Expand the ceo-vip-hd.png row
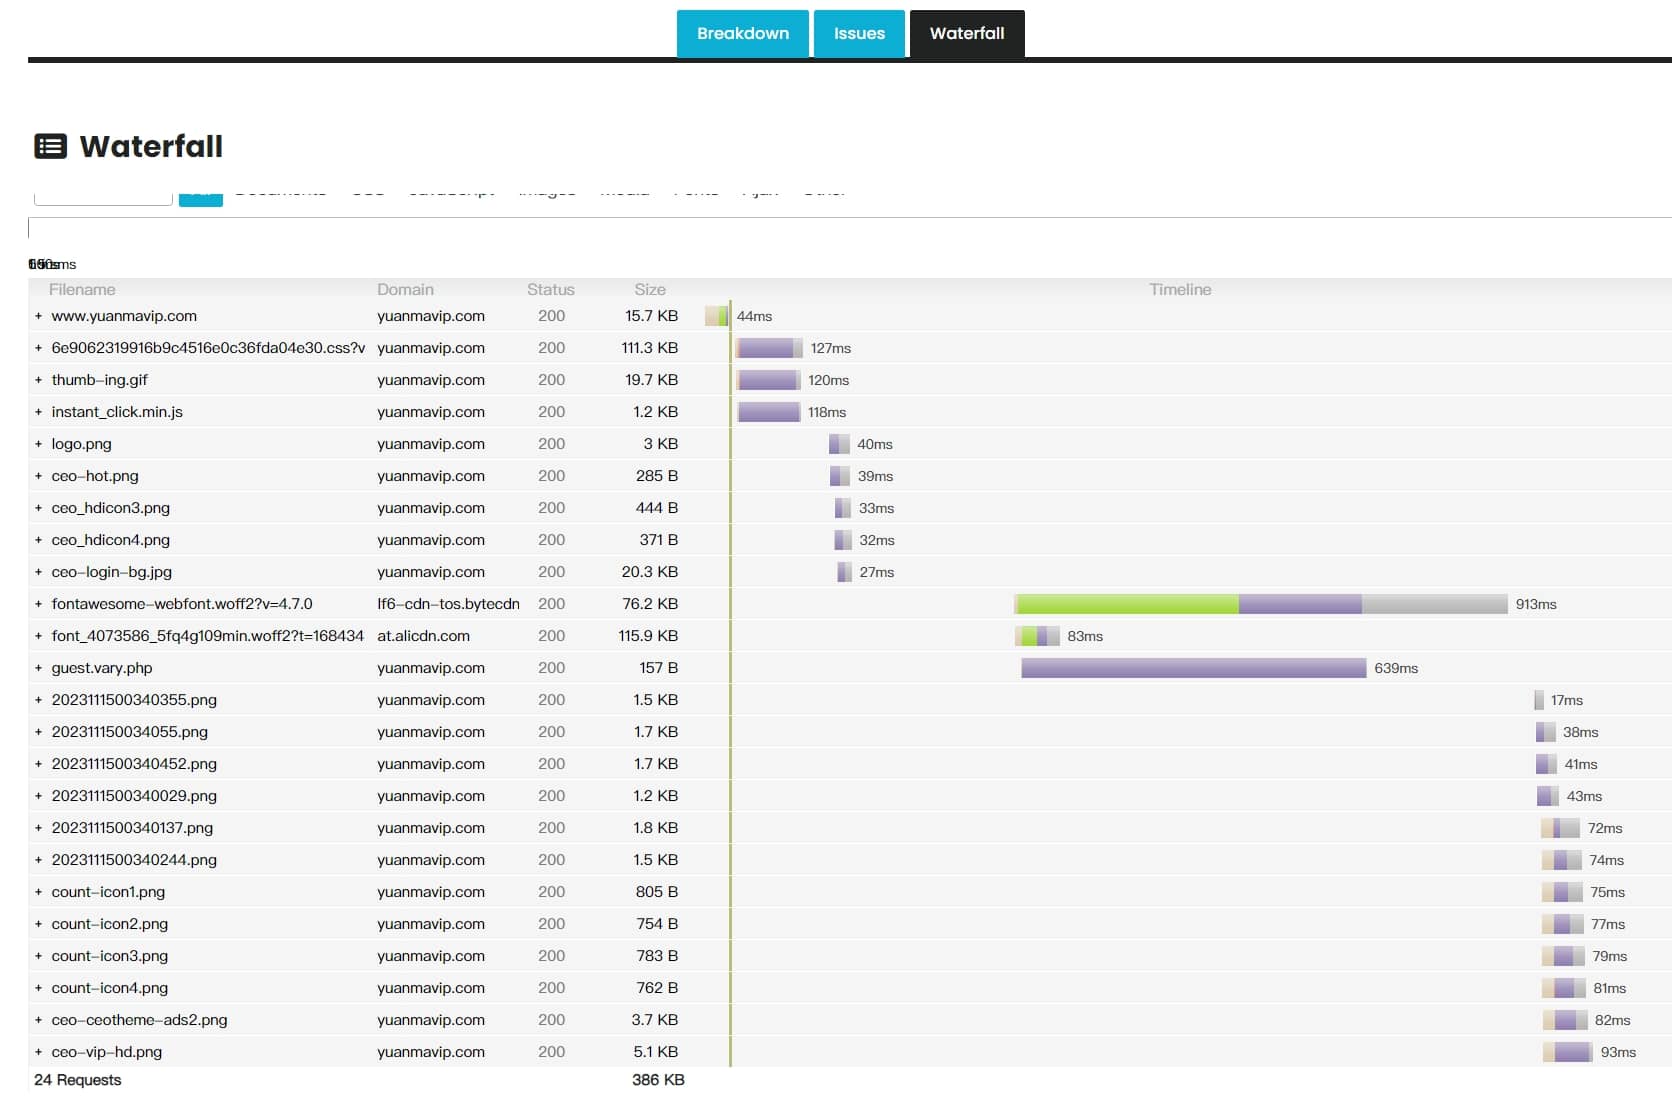This screenshot has width=1672, height=1100. pos(38,1052)
